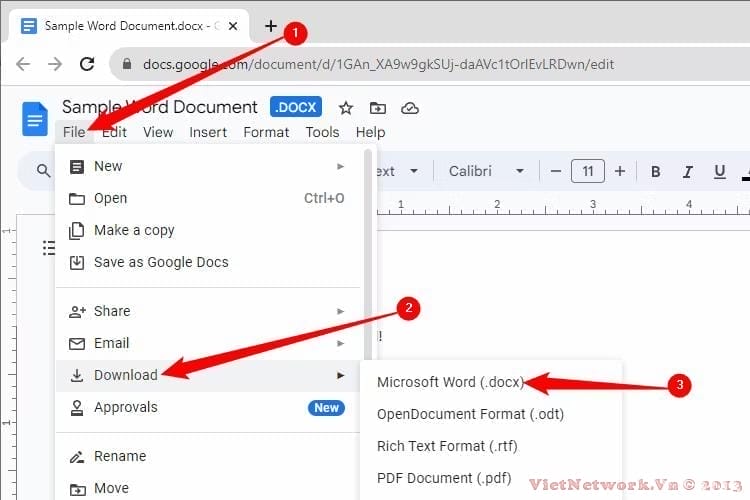
Task: Check the cloud document status icon
Action: (x=409, y=108)
